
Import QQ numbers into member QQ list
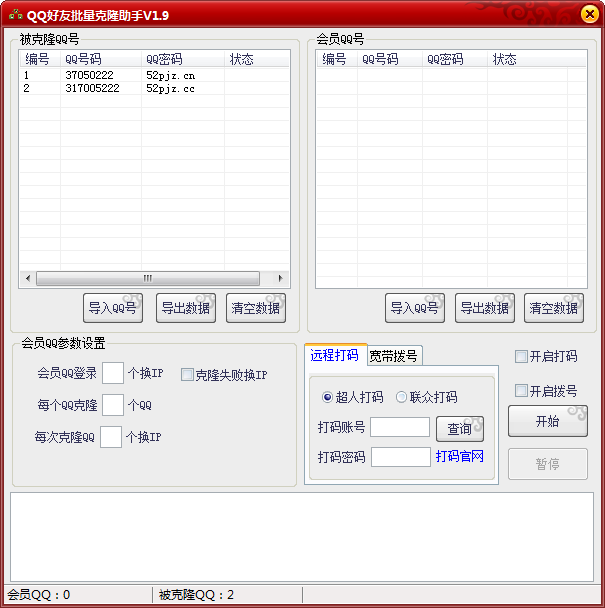[414, 308]
